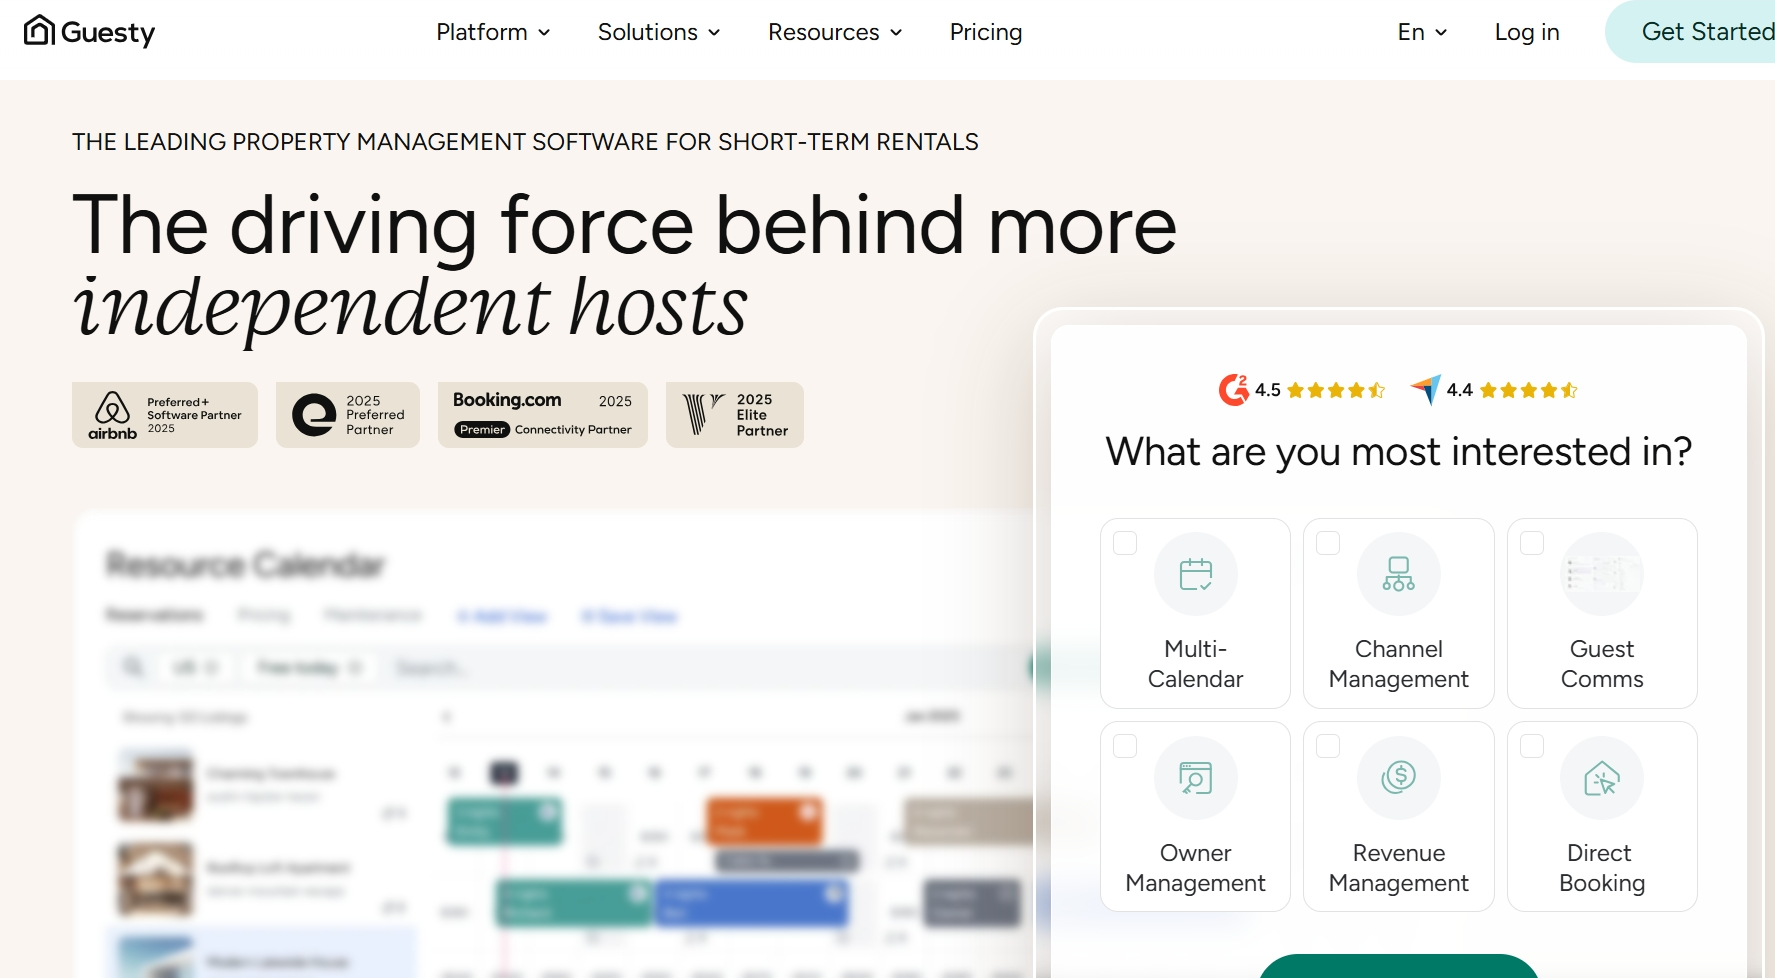Enable the Direct Booking checkbox
Screen dimensions: 1775x978
pyautogui.click(x=1532, y=746)
